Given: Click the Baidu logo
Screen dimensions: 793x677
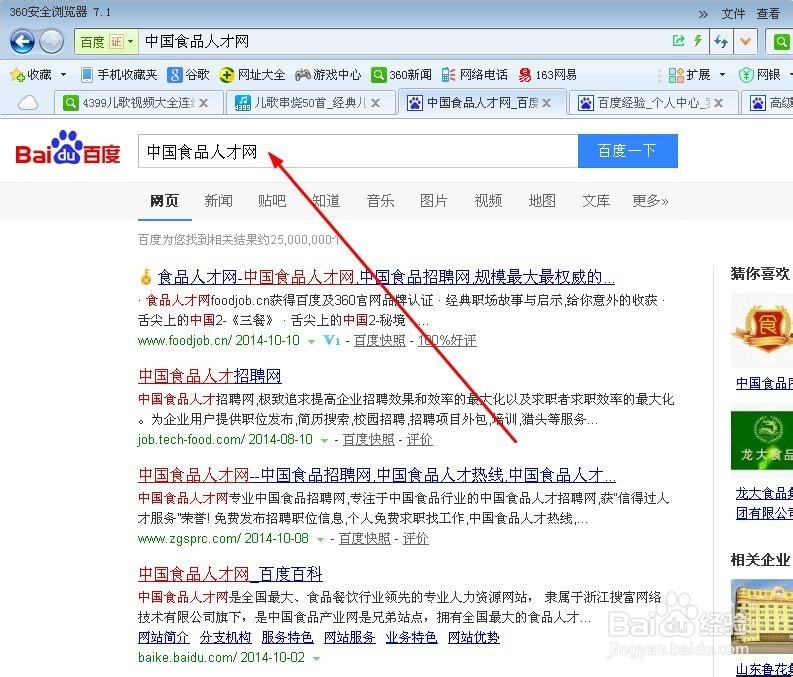Looking at the screenshot, I should click(68, 149).
